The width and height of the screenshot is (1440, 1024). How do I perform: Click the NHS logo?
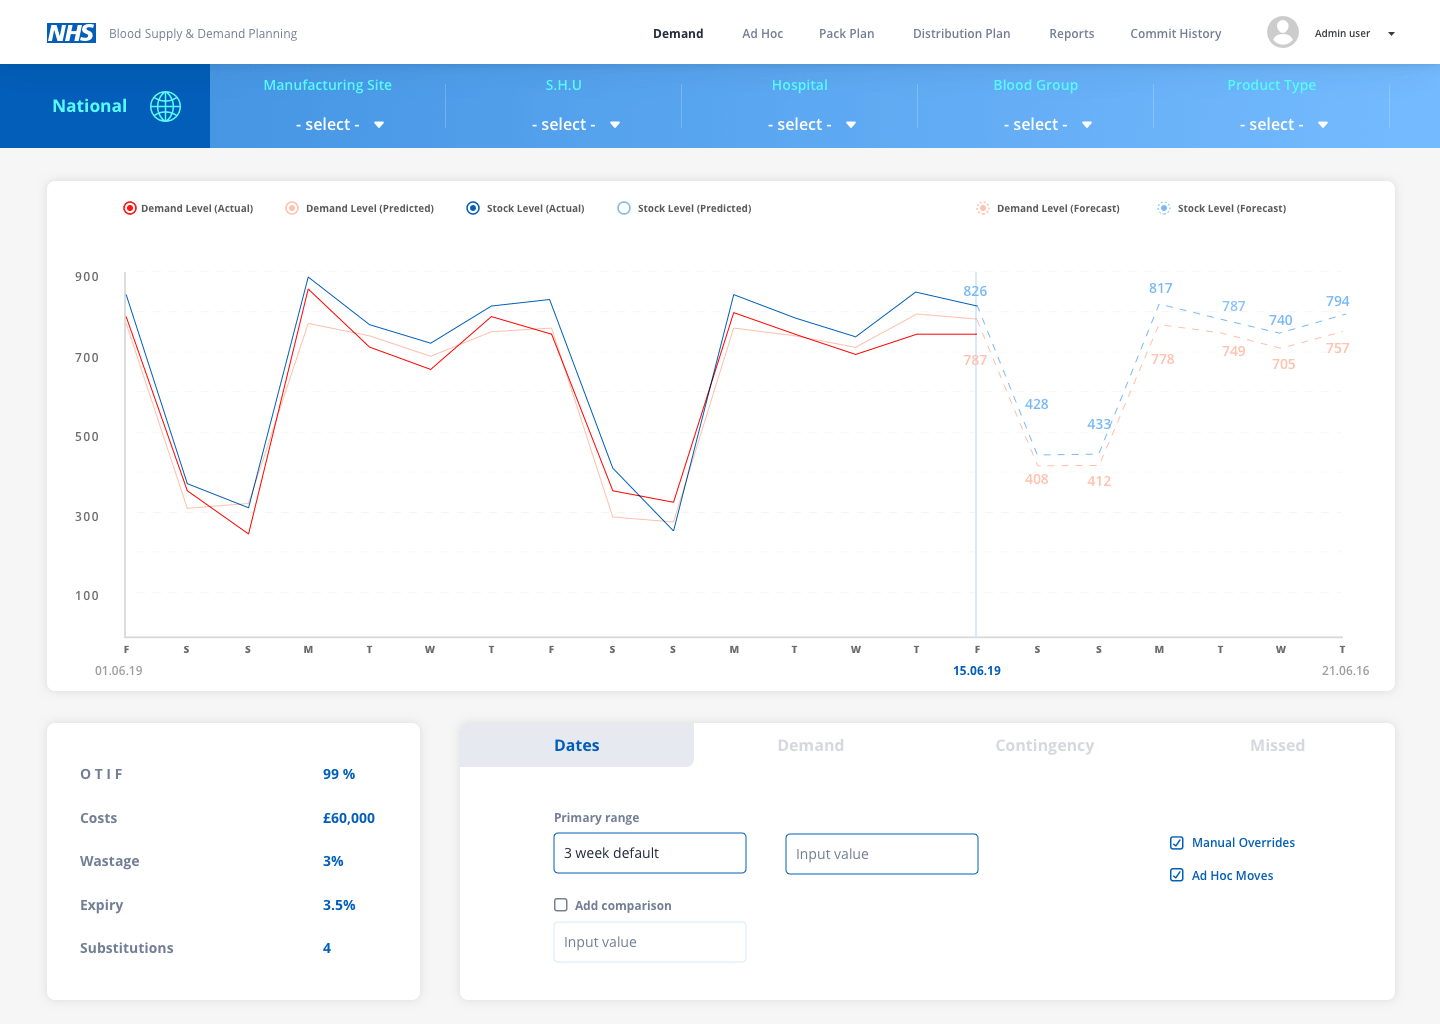(x=71, y=33)
